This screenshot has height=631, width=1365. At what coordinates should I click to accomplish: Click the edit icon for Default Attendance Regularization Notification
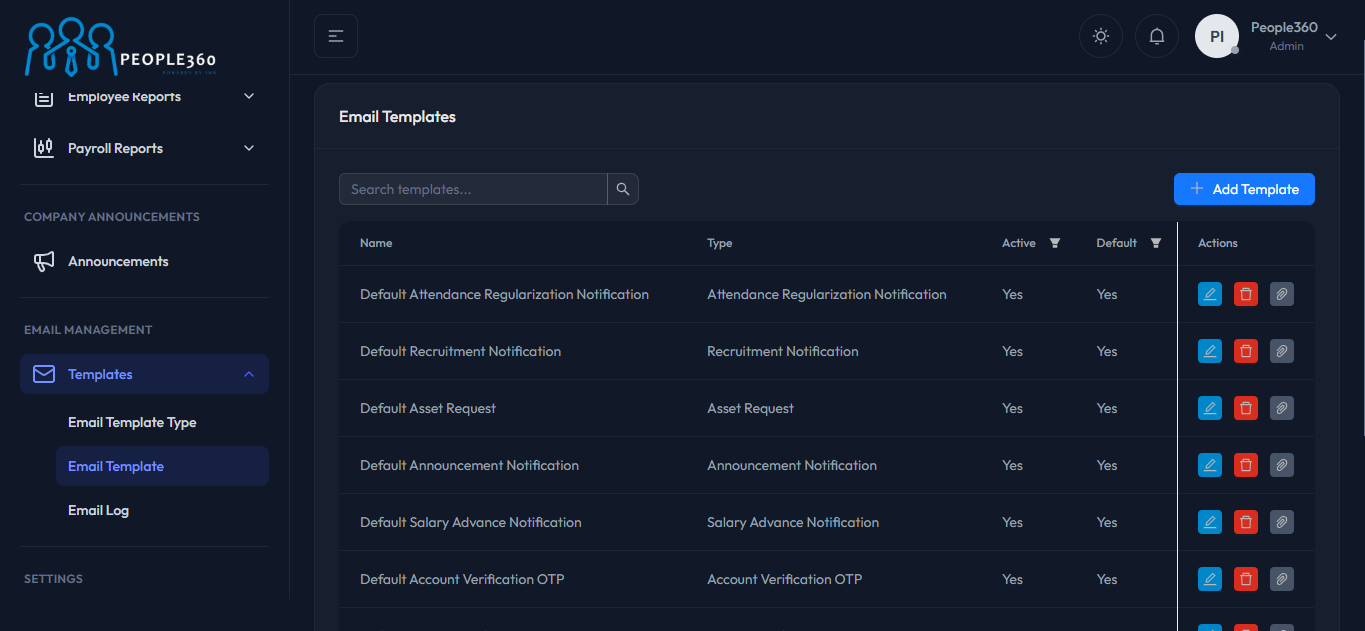pos(1209,294)
